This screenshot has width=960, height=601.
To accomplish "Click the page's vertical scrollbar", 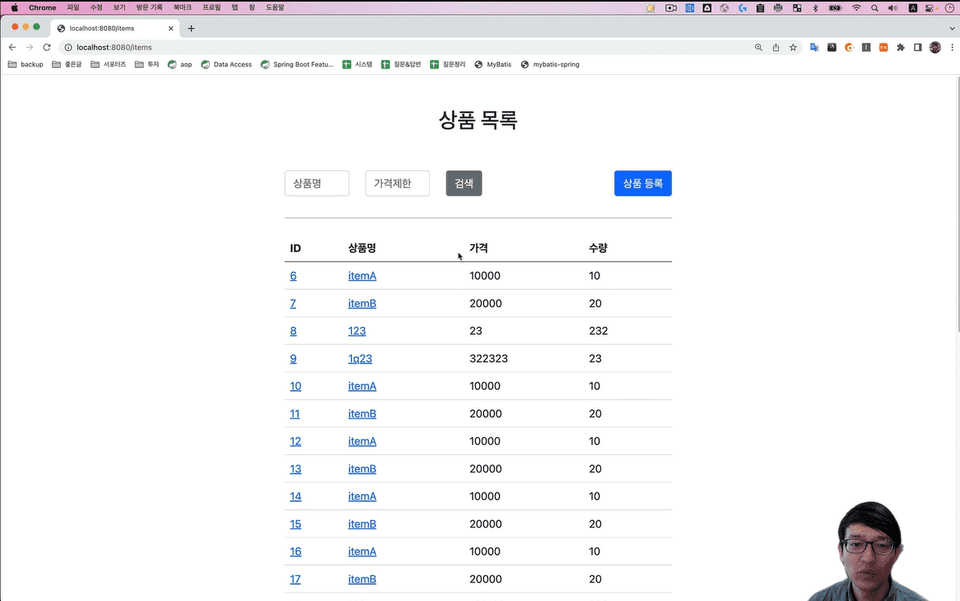I will point(956,205).
